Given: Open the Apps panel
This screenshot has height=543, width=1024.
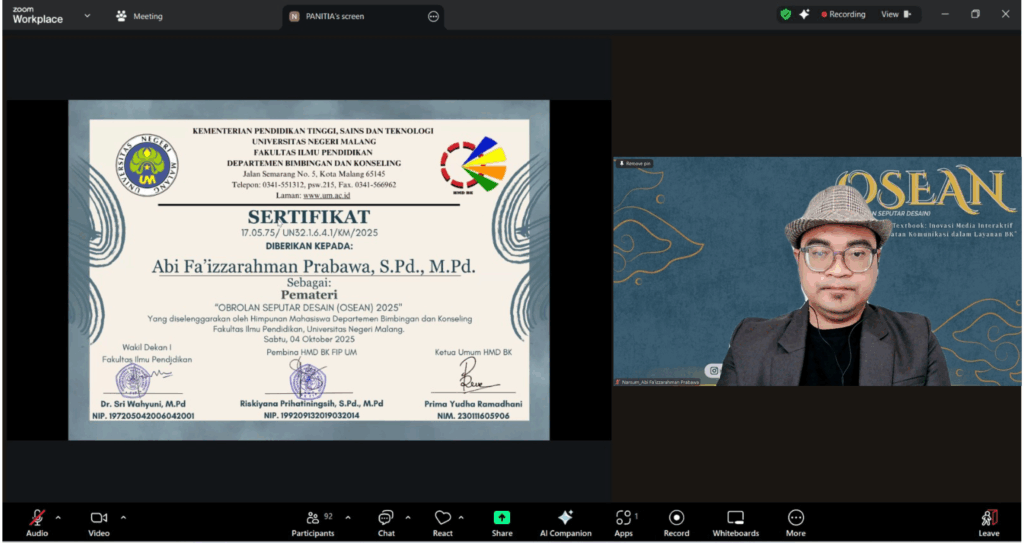Looking at the screenshot, I should point(623,518).
